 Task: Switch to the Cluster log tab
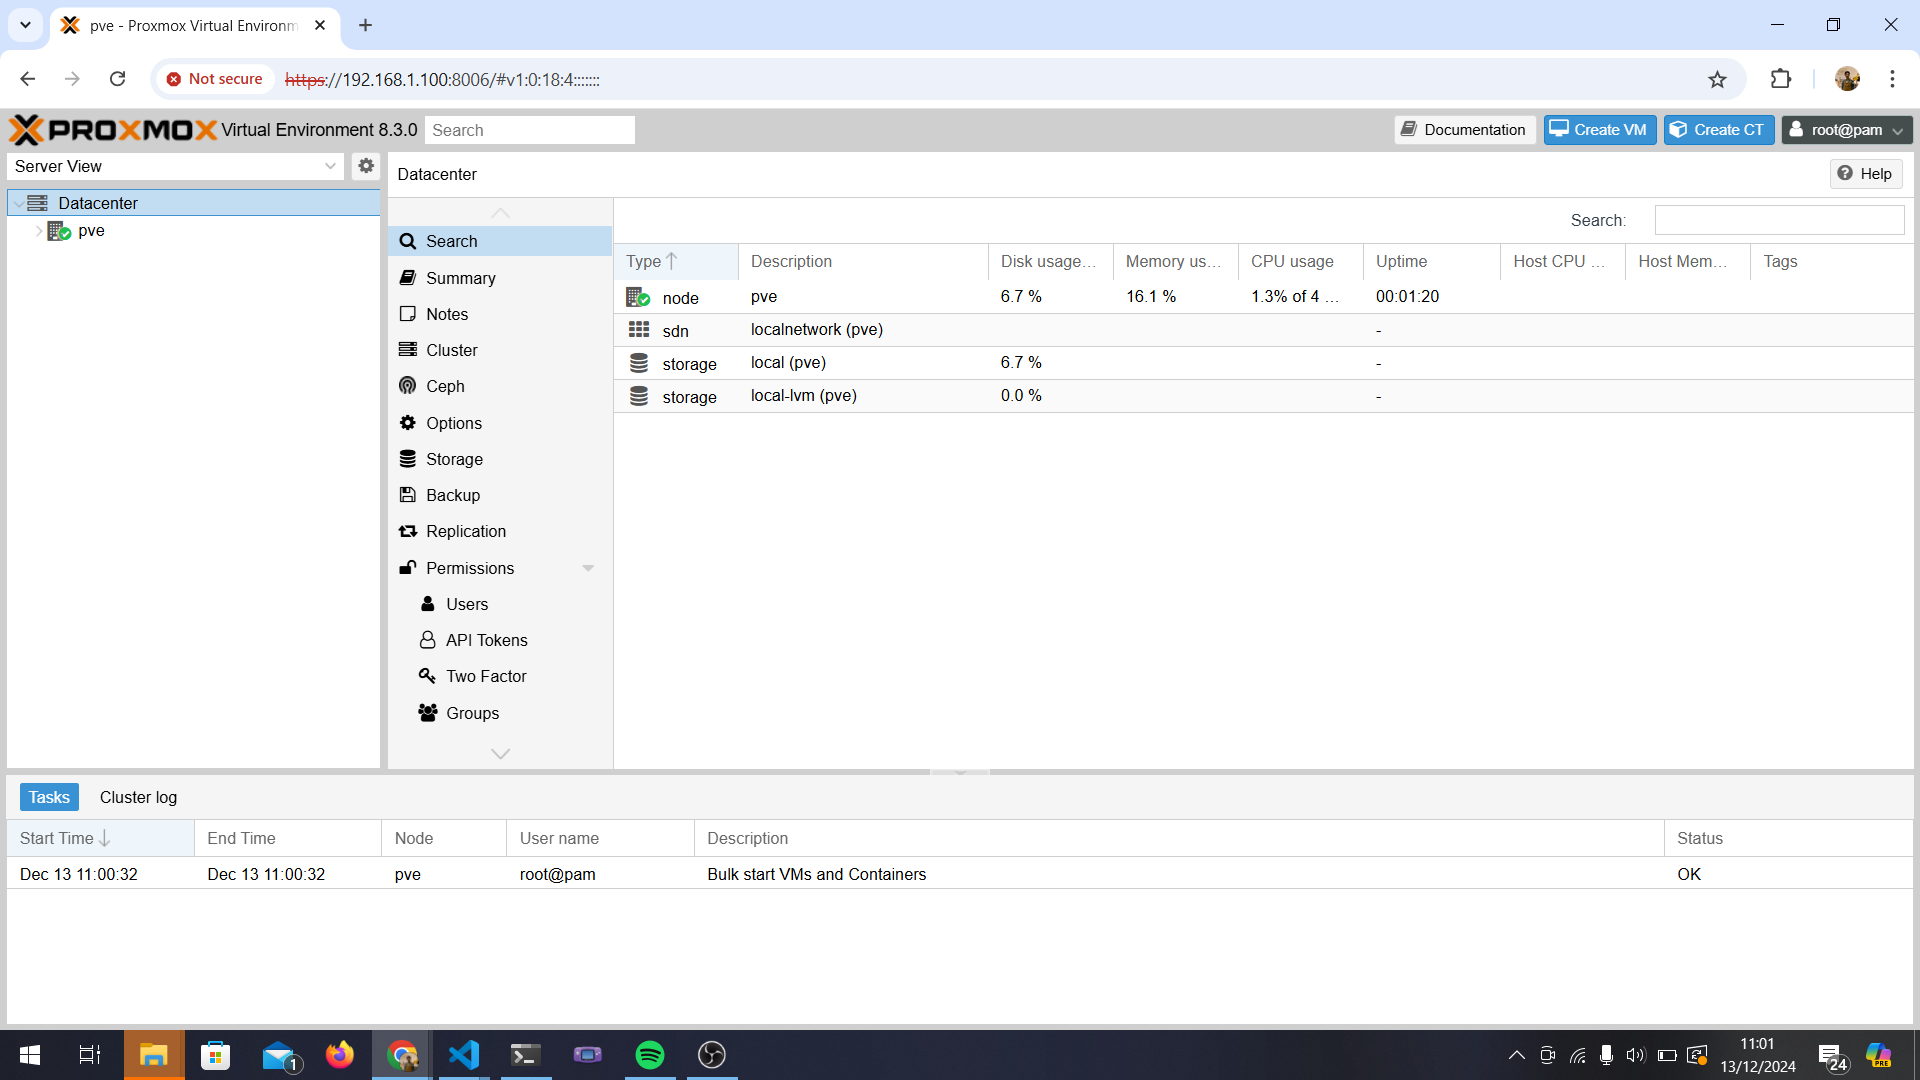[138, 797]
